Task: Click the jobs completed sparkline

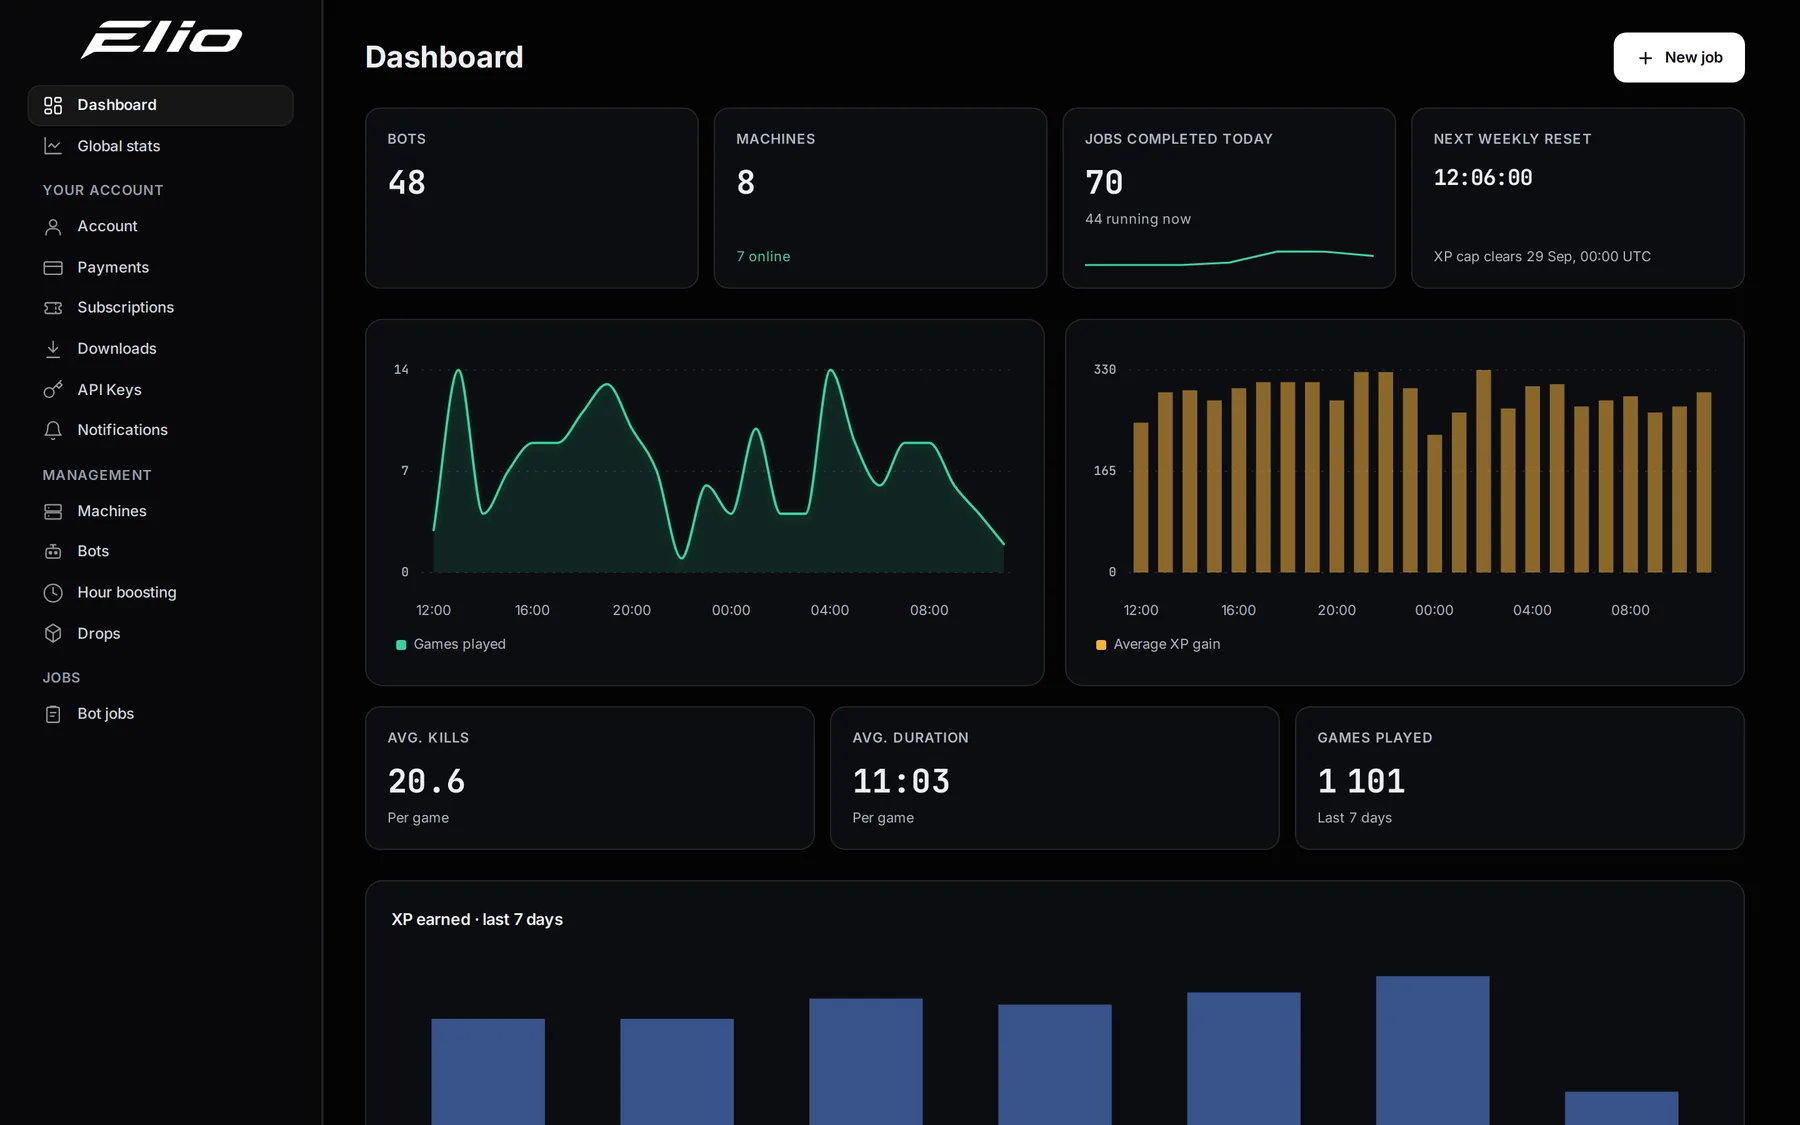Action: 1229,258
